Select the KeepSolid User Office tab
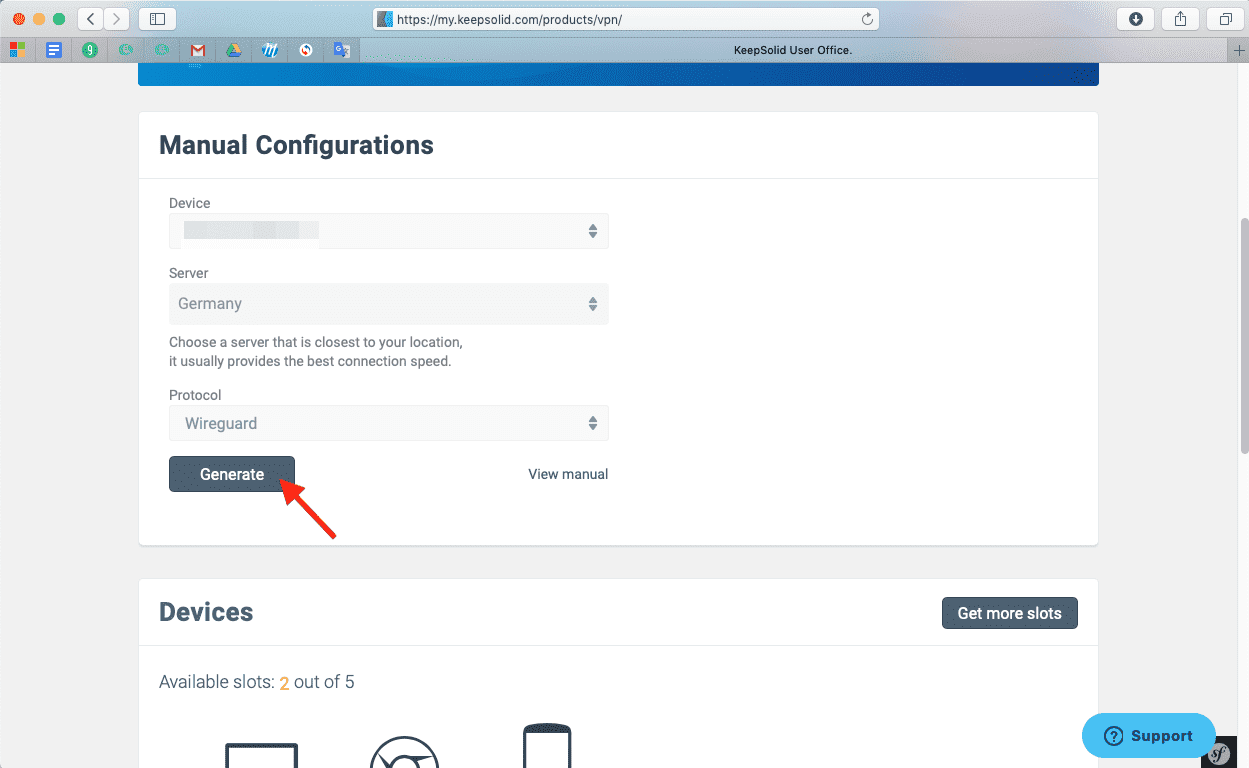The width and height of the screenshot is (1249, 768). click(792, 50)
